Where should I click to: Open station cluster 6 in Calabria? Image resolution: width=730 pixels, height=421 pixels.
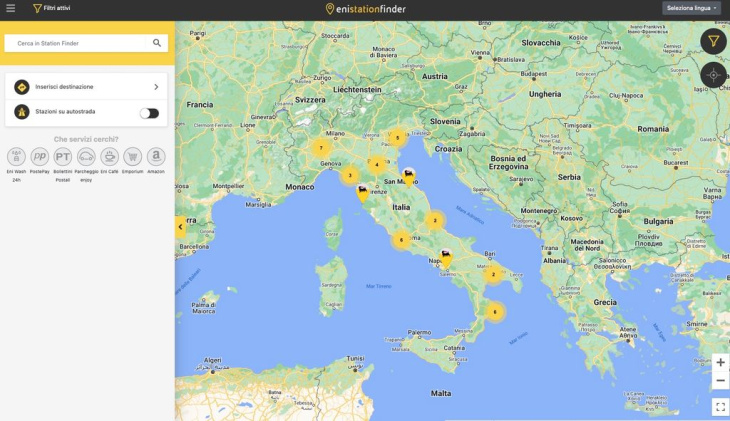click(495, 312)
